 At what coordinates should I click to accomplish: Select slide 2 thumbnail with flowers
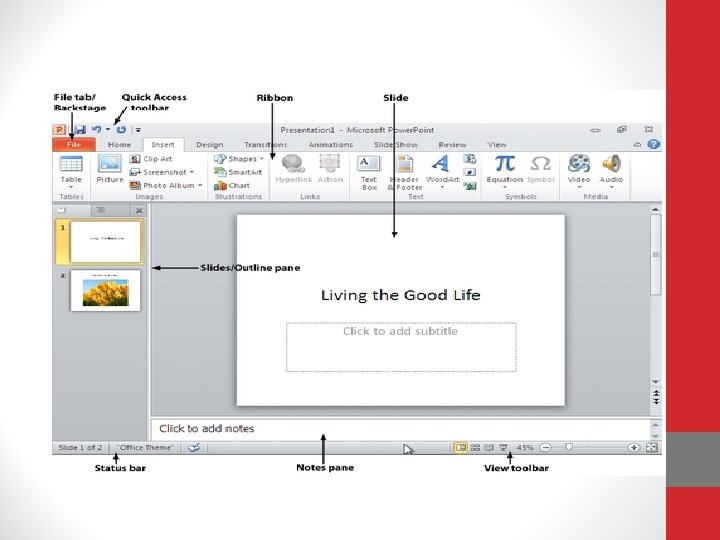click(105, 290)
